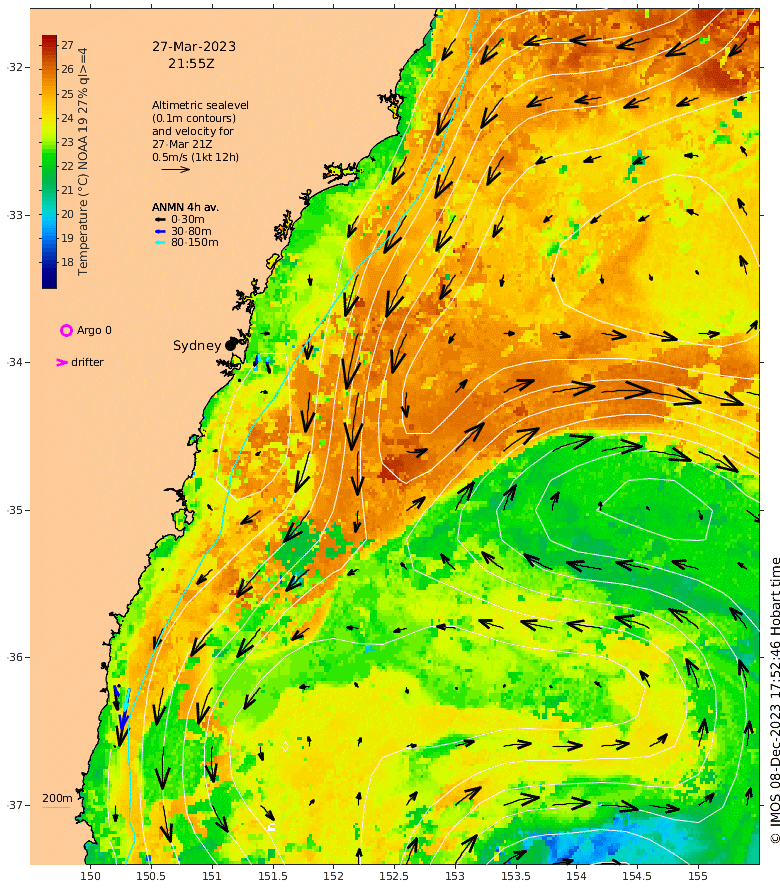Click the '80-150m' depth label

pyautogui.click(x=195, y=242)
